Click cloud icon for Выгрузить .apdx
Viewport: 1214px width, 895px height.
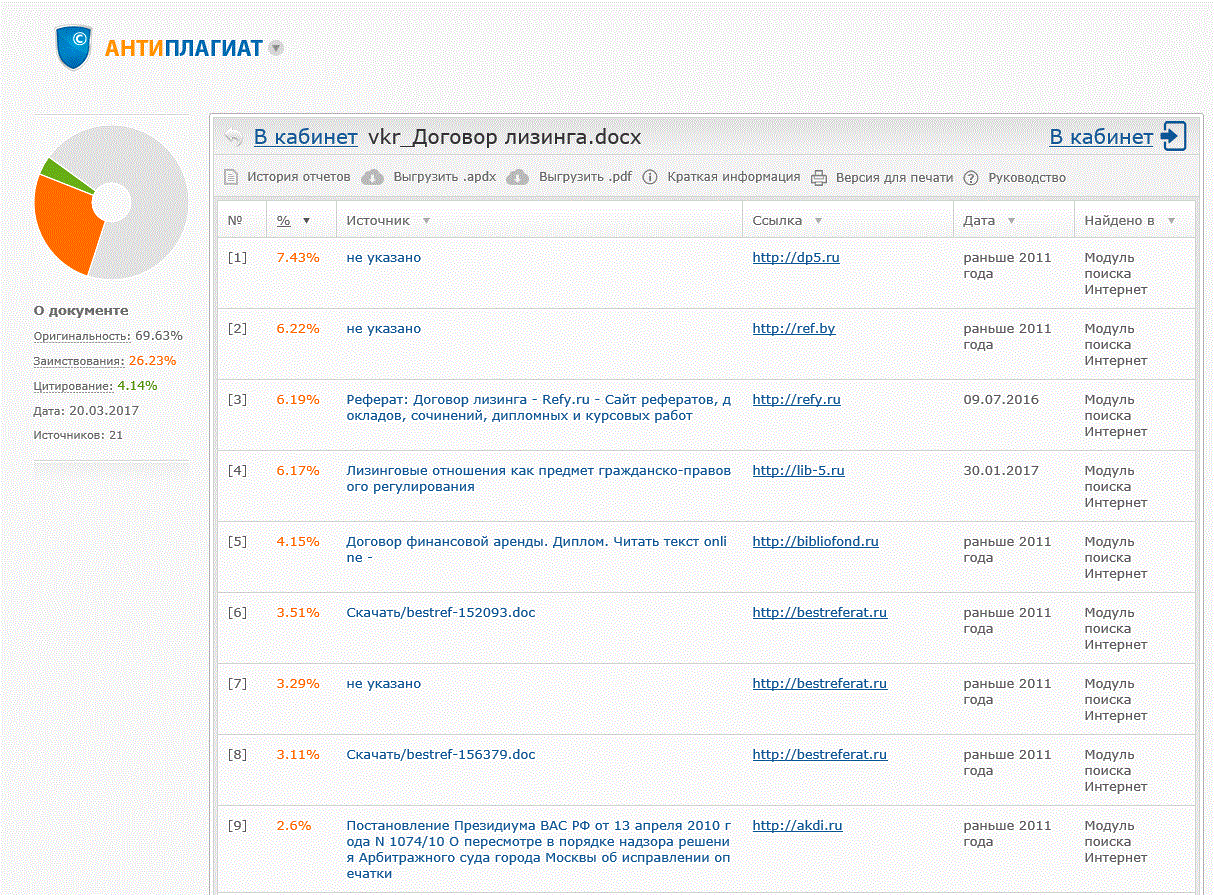coord(372,177)
